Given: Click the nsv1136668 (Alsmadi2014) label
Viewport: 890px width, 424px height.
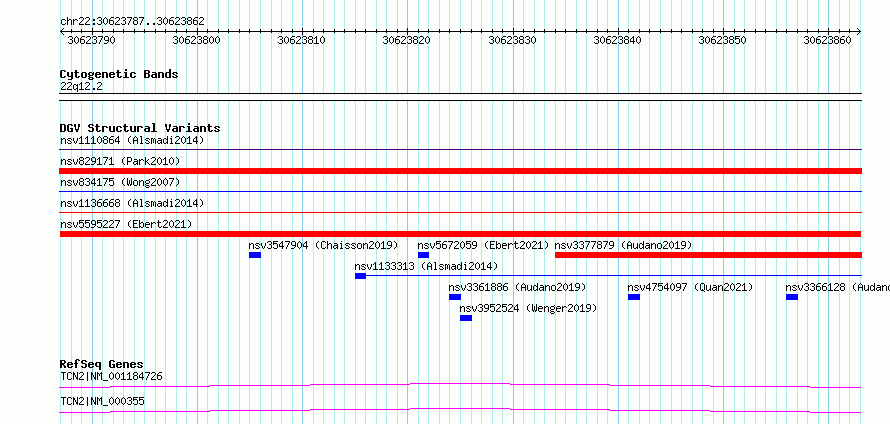Looking at the screenshot, I should click(x=132, y=203).
